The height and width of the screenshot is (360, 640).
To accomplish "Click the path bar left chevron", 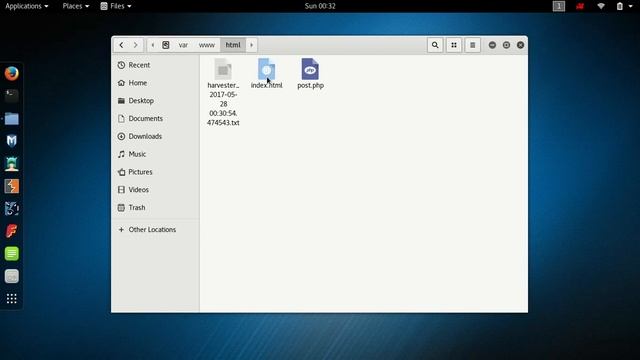I will click(x=153, y=45).
